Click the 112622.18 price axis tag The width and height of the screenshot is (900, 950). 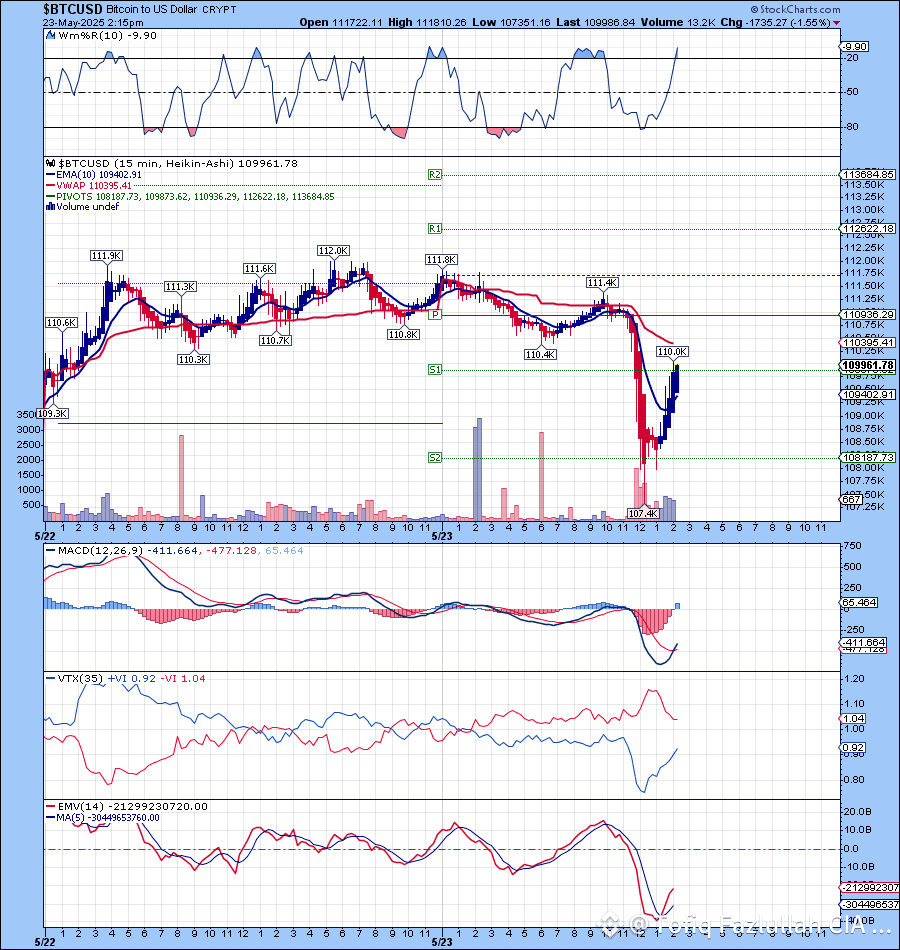tap(868, 228)
